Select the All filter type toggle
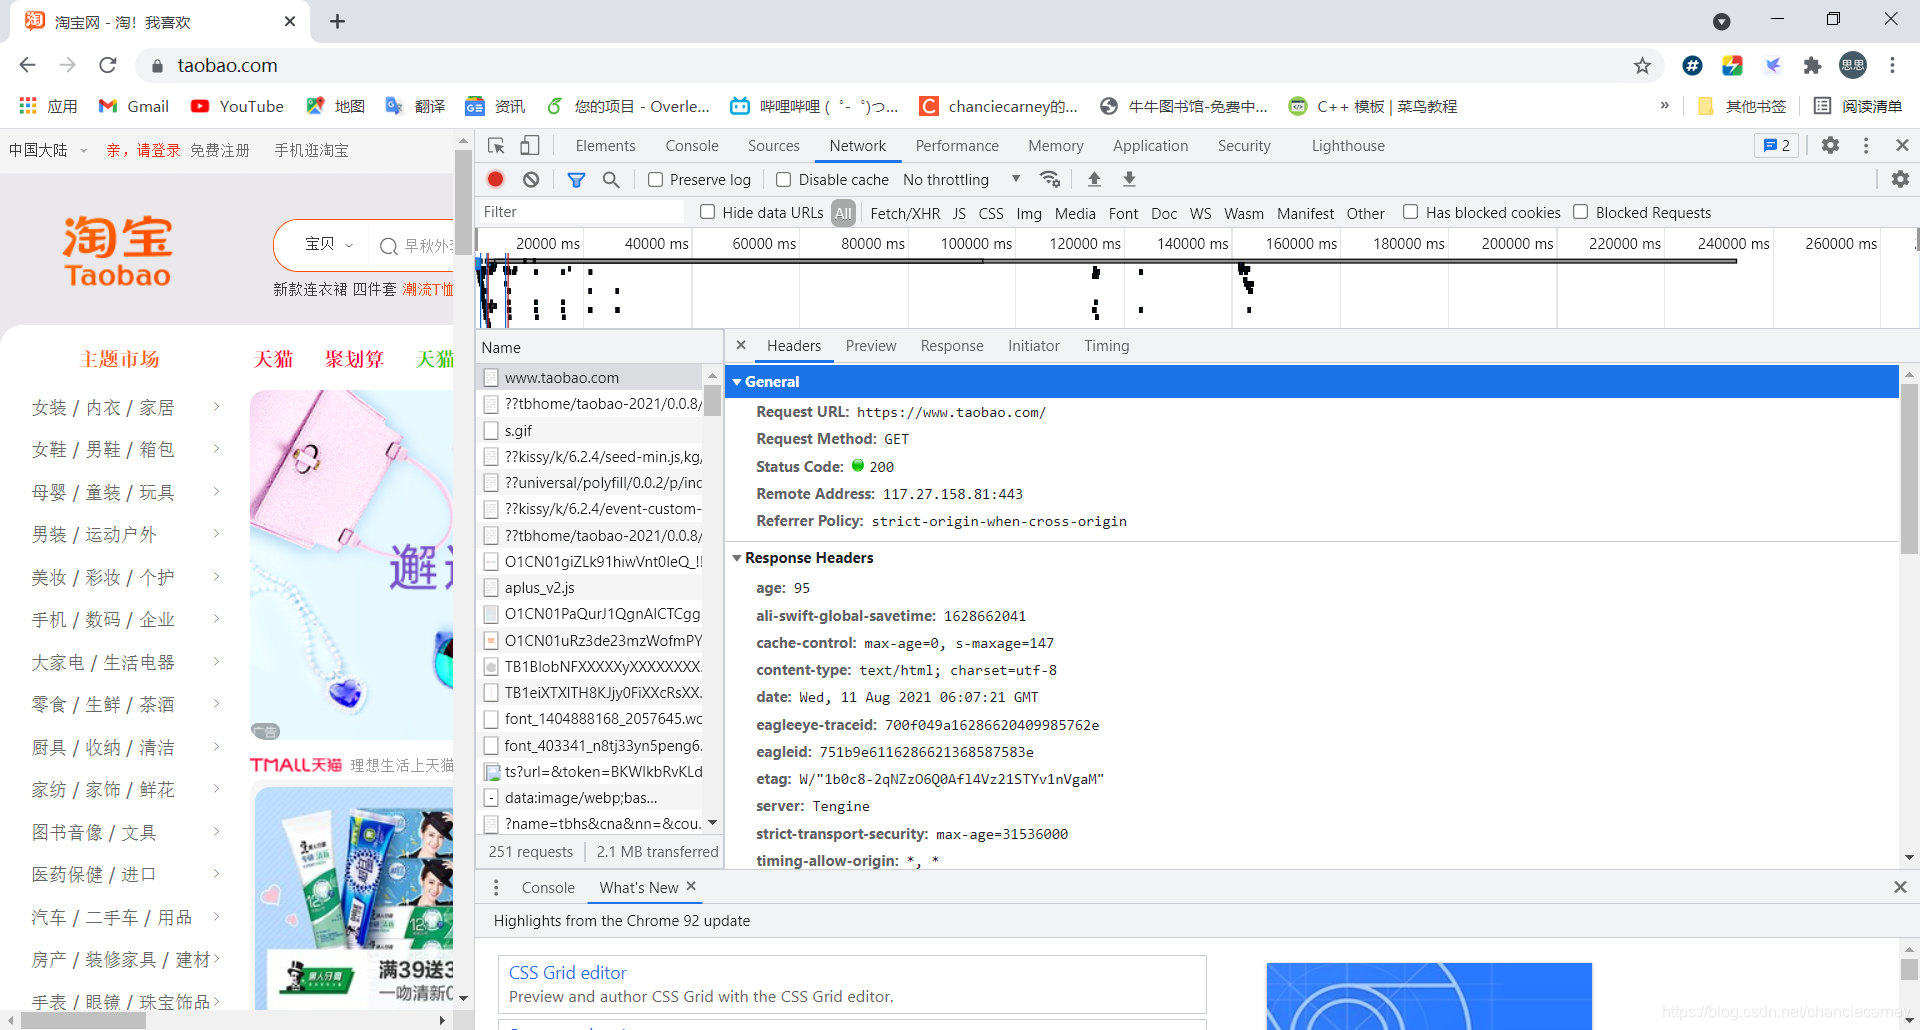The width and height of the screenshot is (1920, 1030). (x=843, y=213)
